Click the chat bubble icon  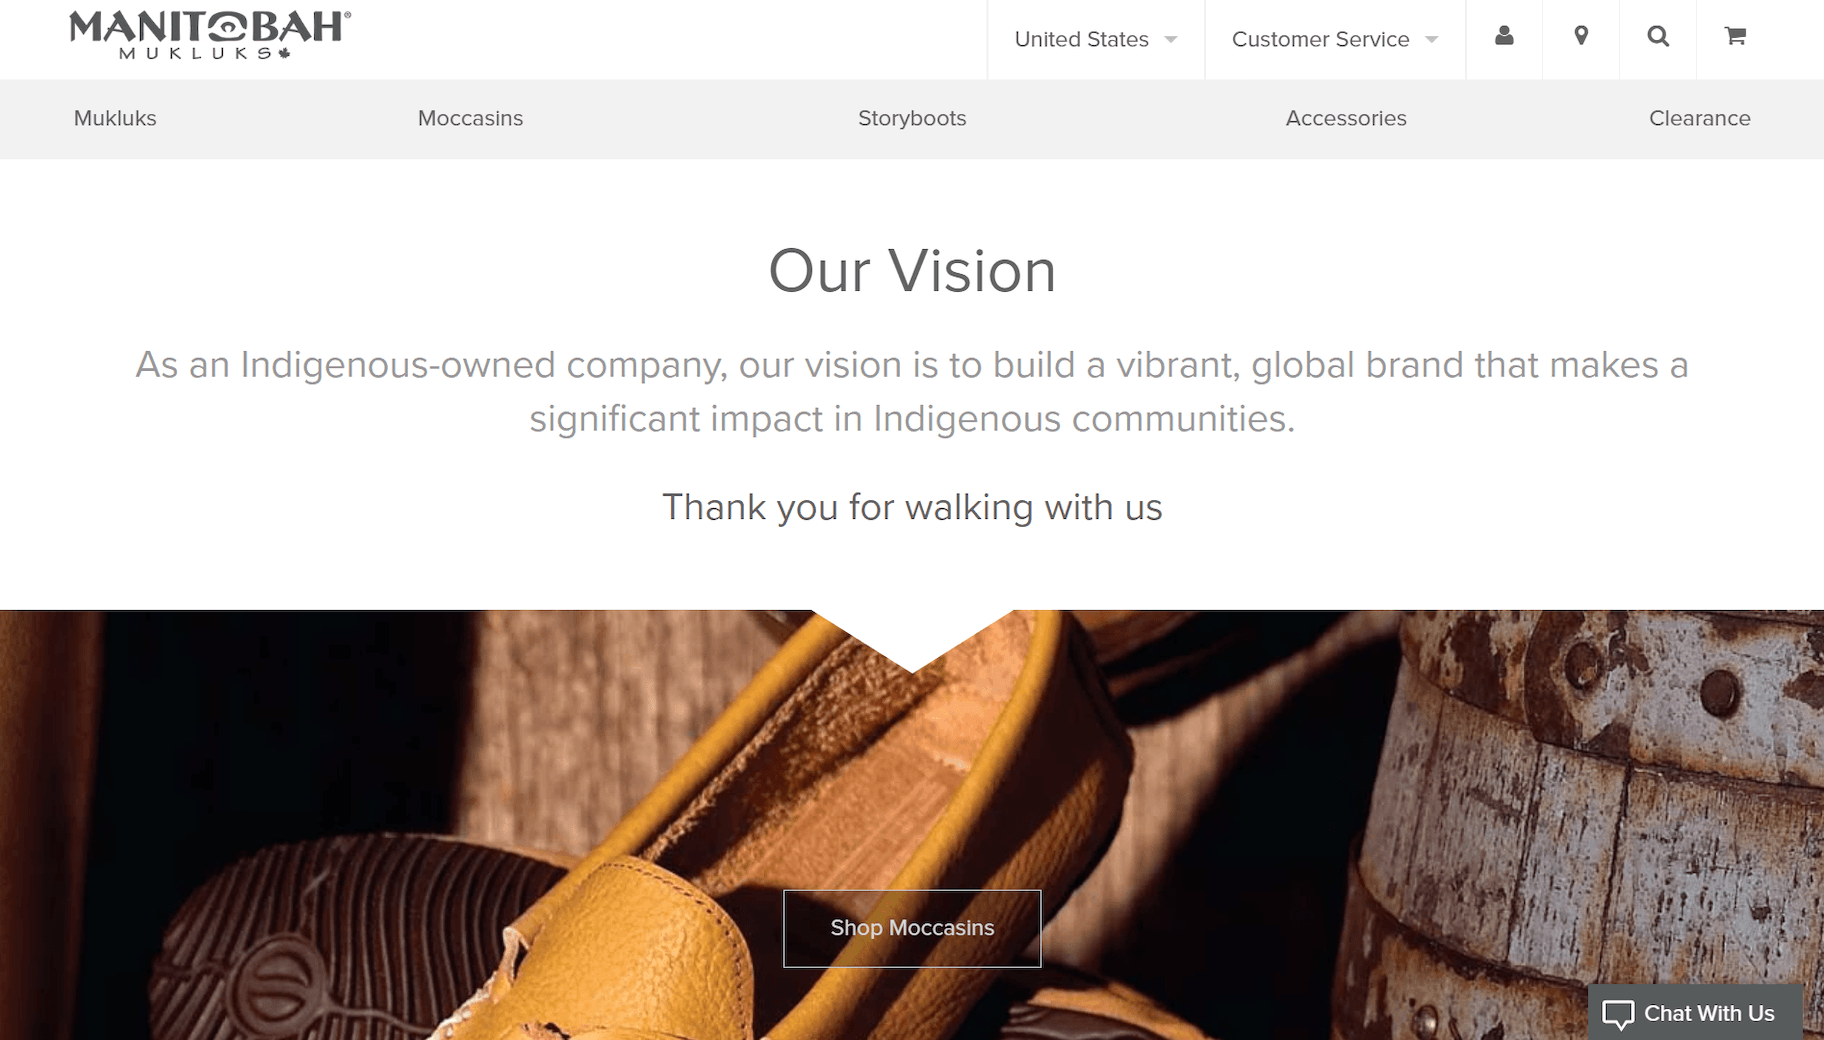click(x=1618, y=1014)
